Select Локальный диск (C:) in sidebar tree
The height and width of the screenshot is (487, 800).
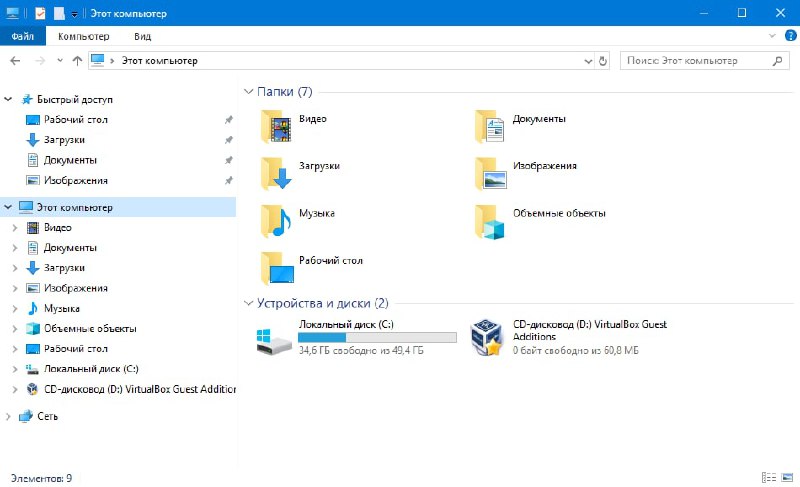point(91,369)
